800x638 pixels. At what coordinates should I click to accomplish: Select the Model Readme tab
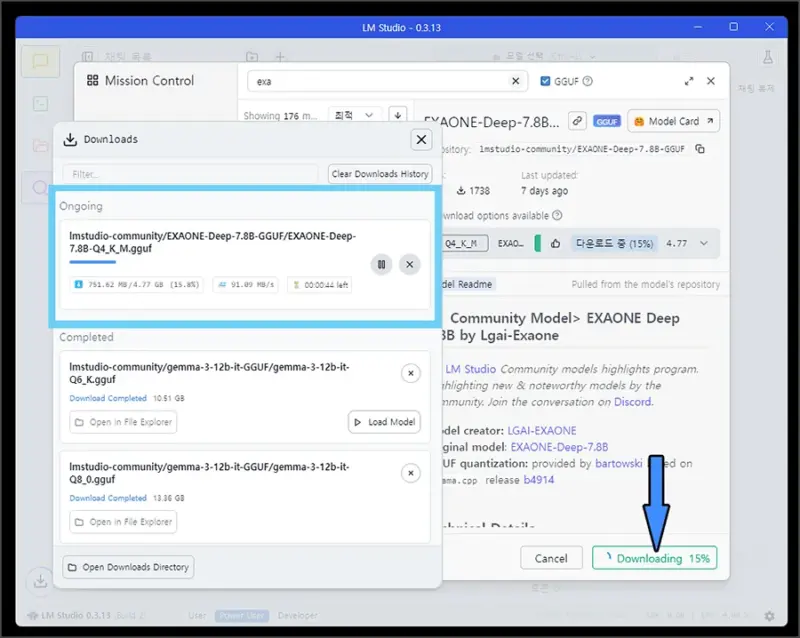click(468, 284)
